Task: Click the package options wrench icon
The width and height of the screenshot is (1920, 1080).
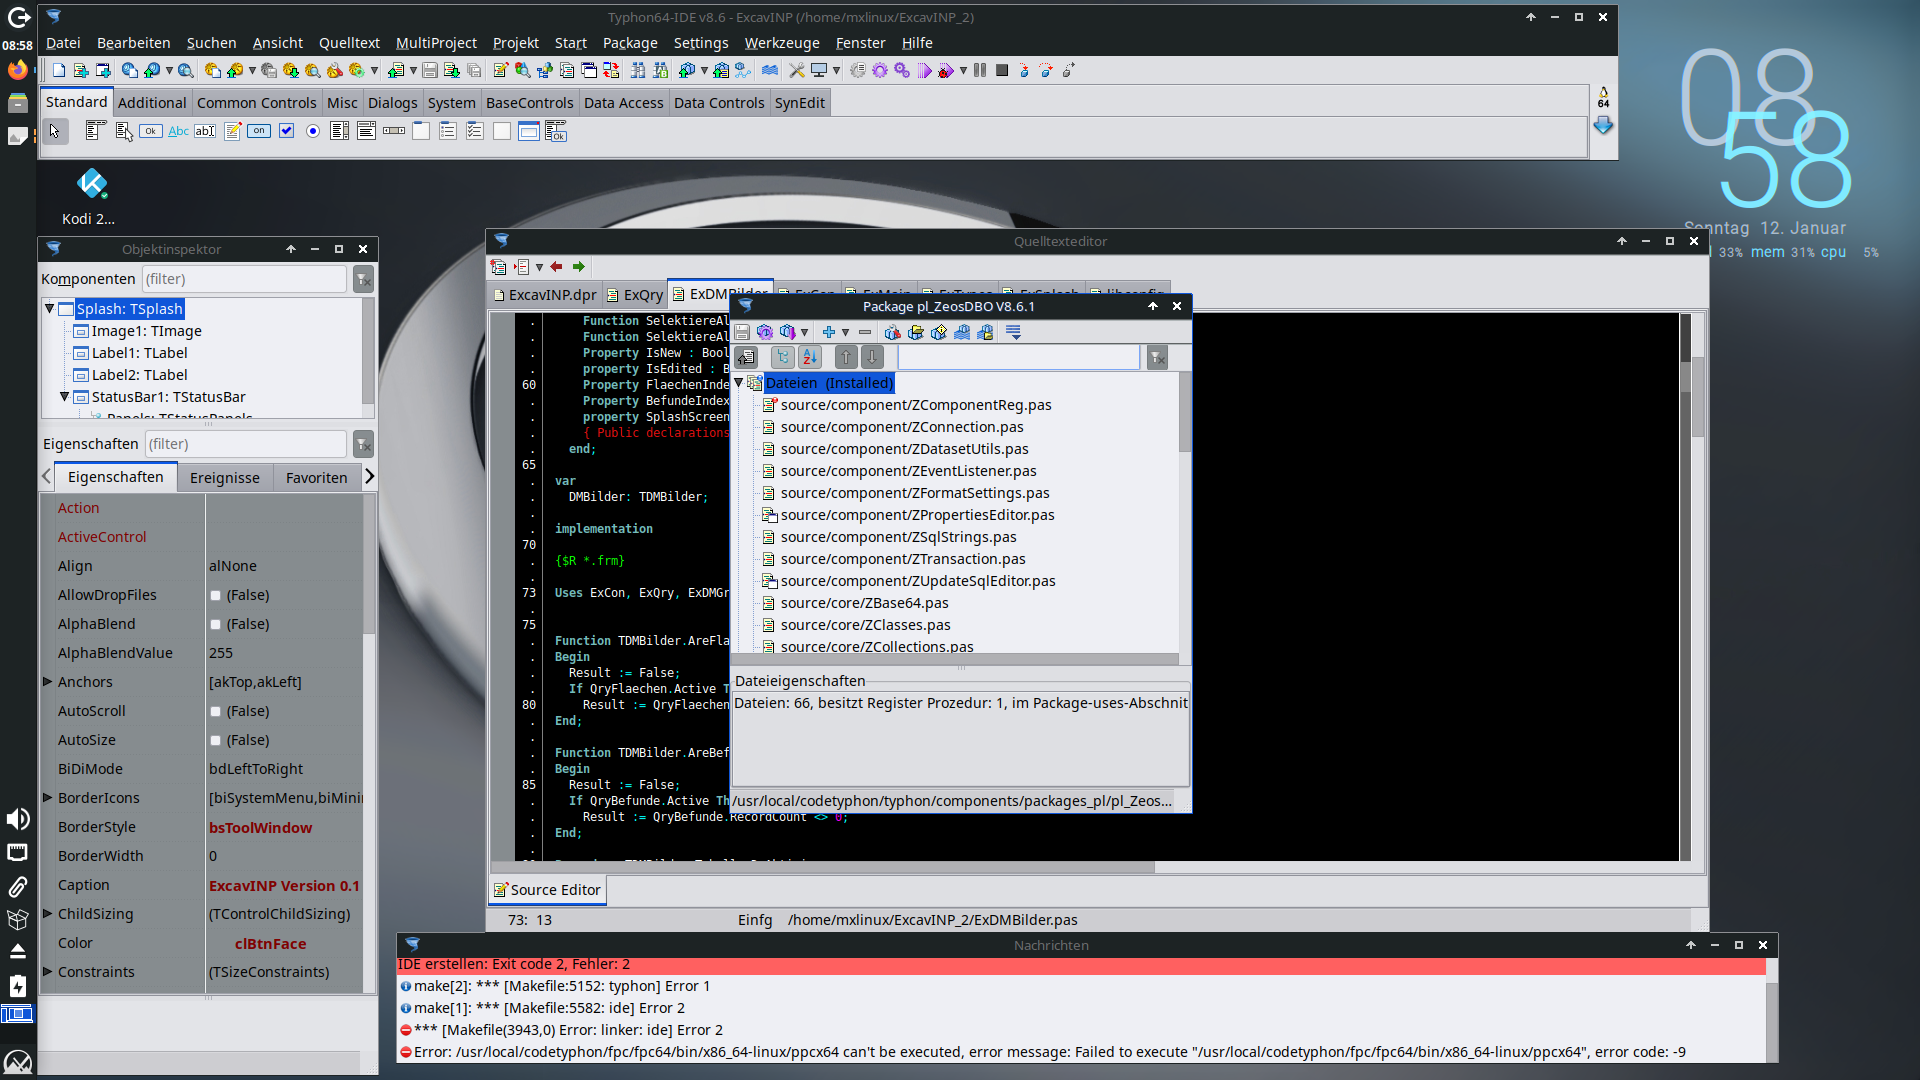Action: pos(892,332)
